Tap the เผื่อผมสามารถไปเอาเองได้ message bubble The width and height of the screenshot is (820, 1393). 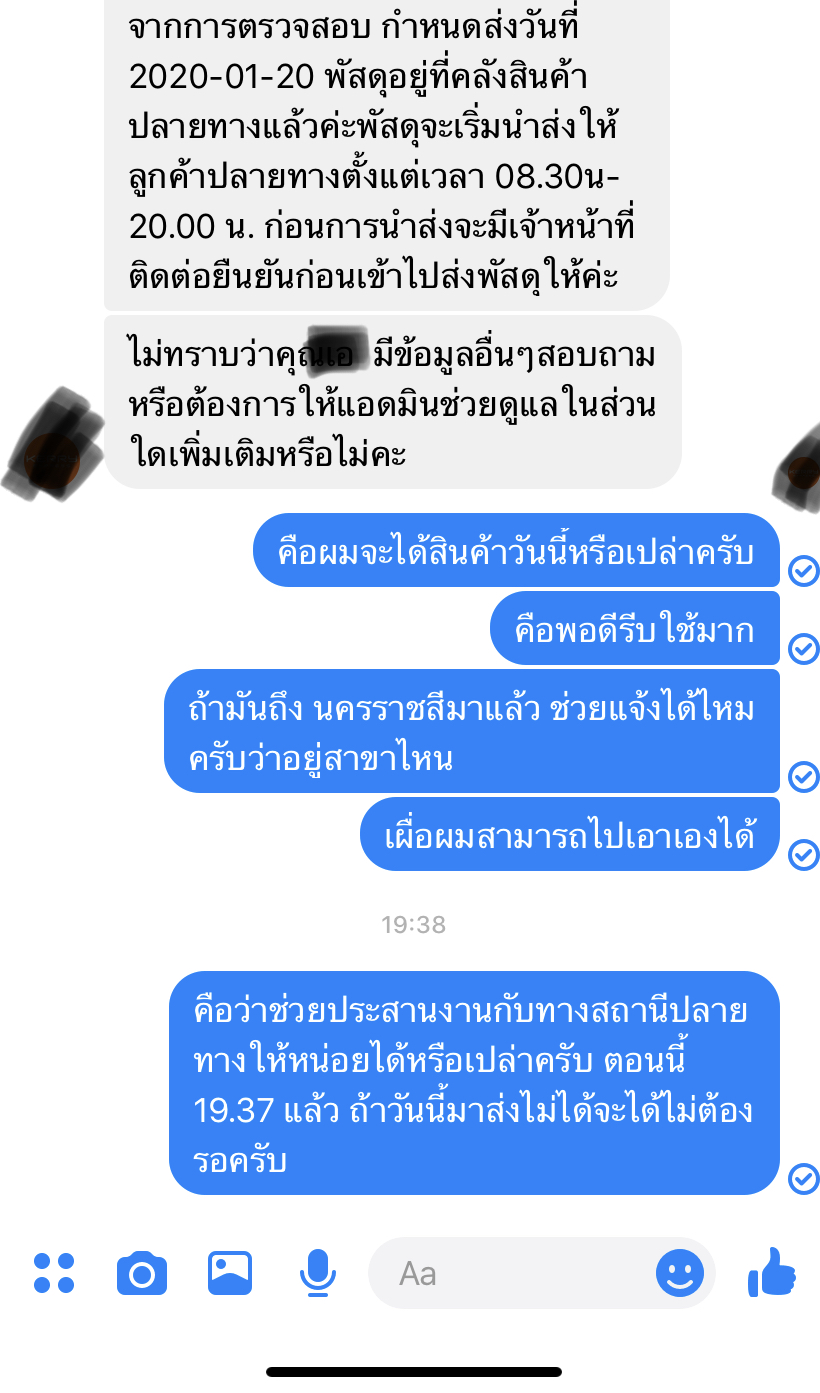coord(570,834)
